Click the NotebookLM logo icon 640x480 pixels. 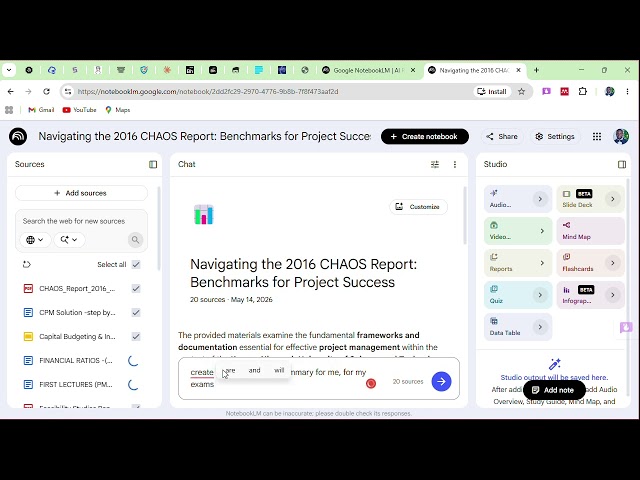[x=18, y=136]
